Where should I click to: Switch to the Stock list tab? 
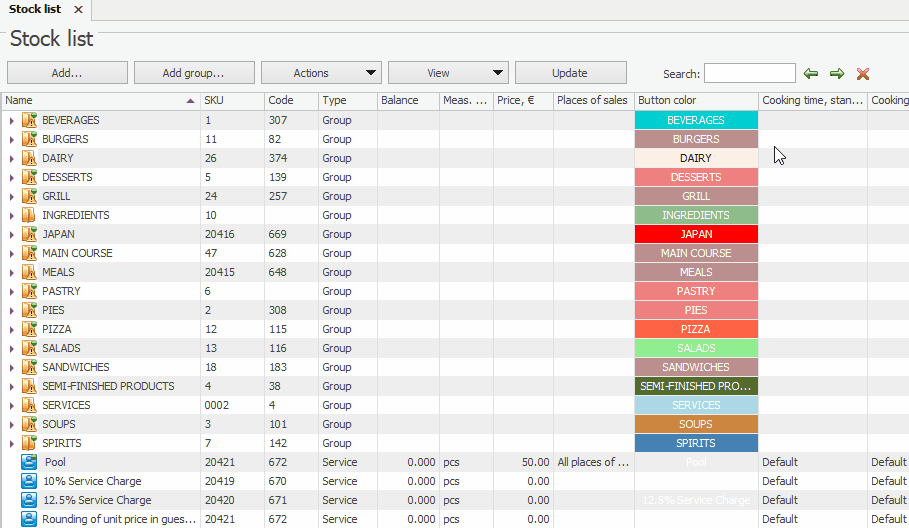tap(35, 9)
